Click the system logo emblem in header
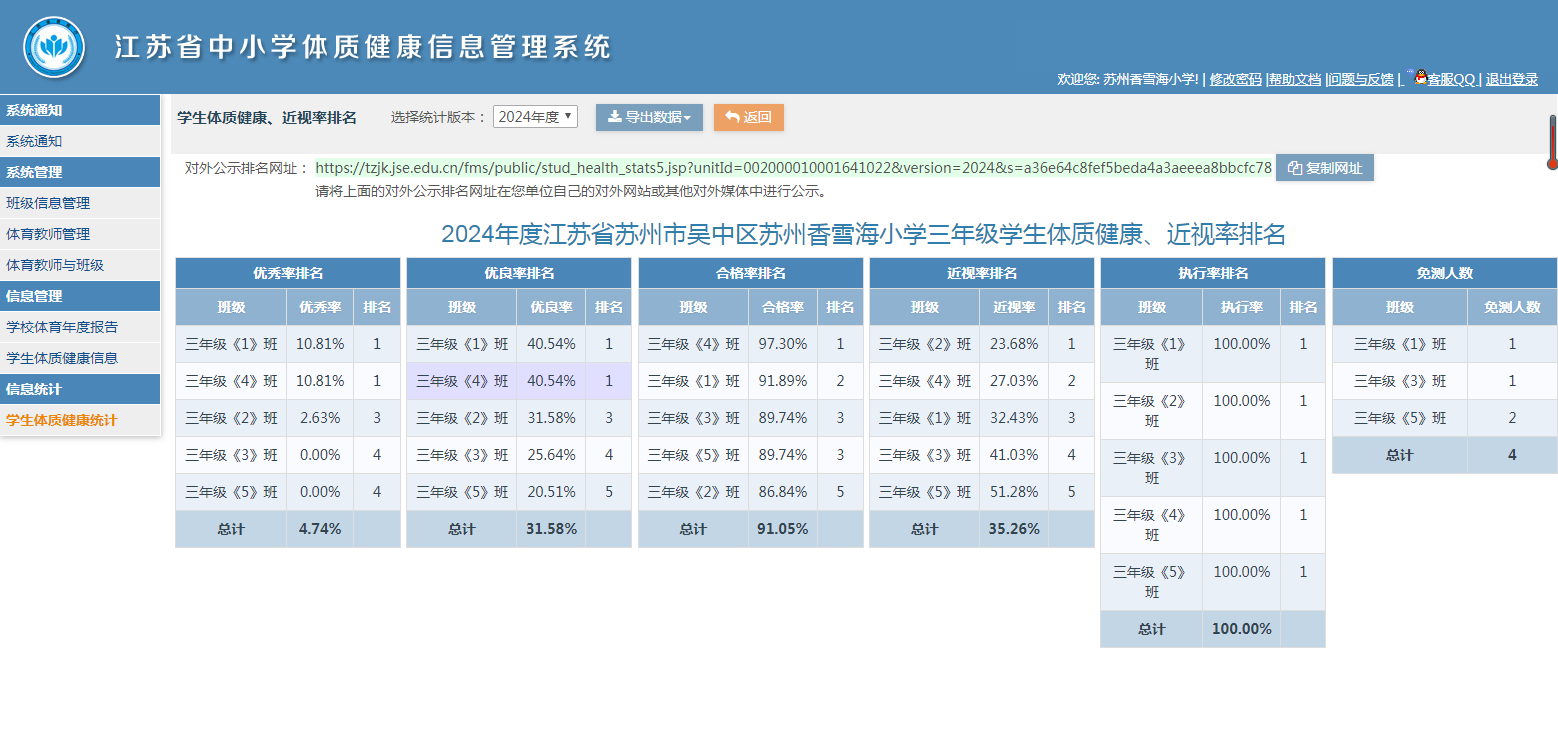This screenshot has height=743, width=1558. (x=54, y=47)
